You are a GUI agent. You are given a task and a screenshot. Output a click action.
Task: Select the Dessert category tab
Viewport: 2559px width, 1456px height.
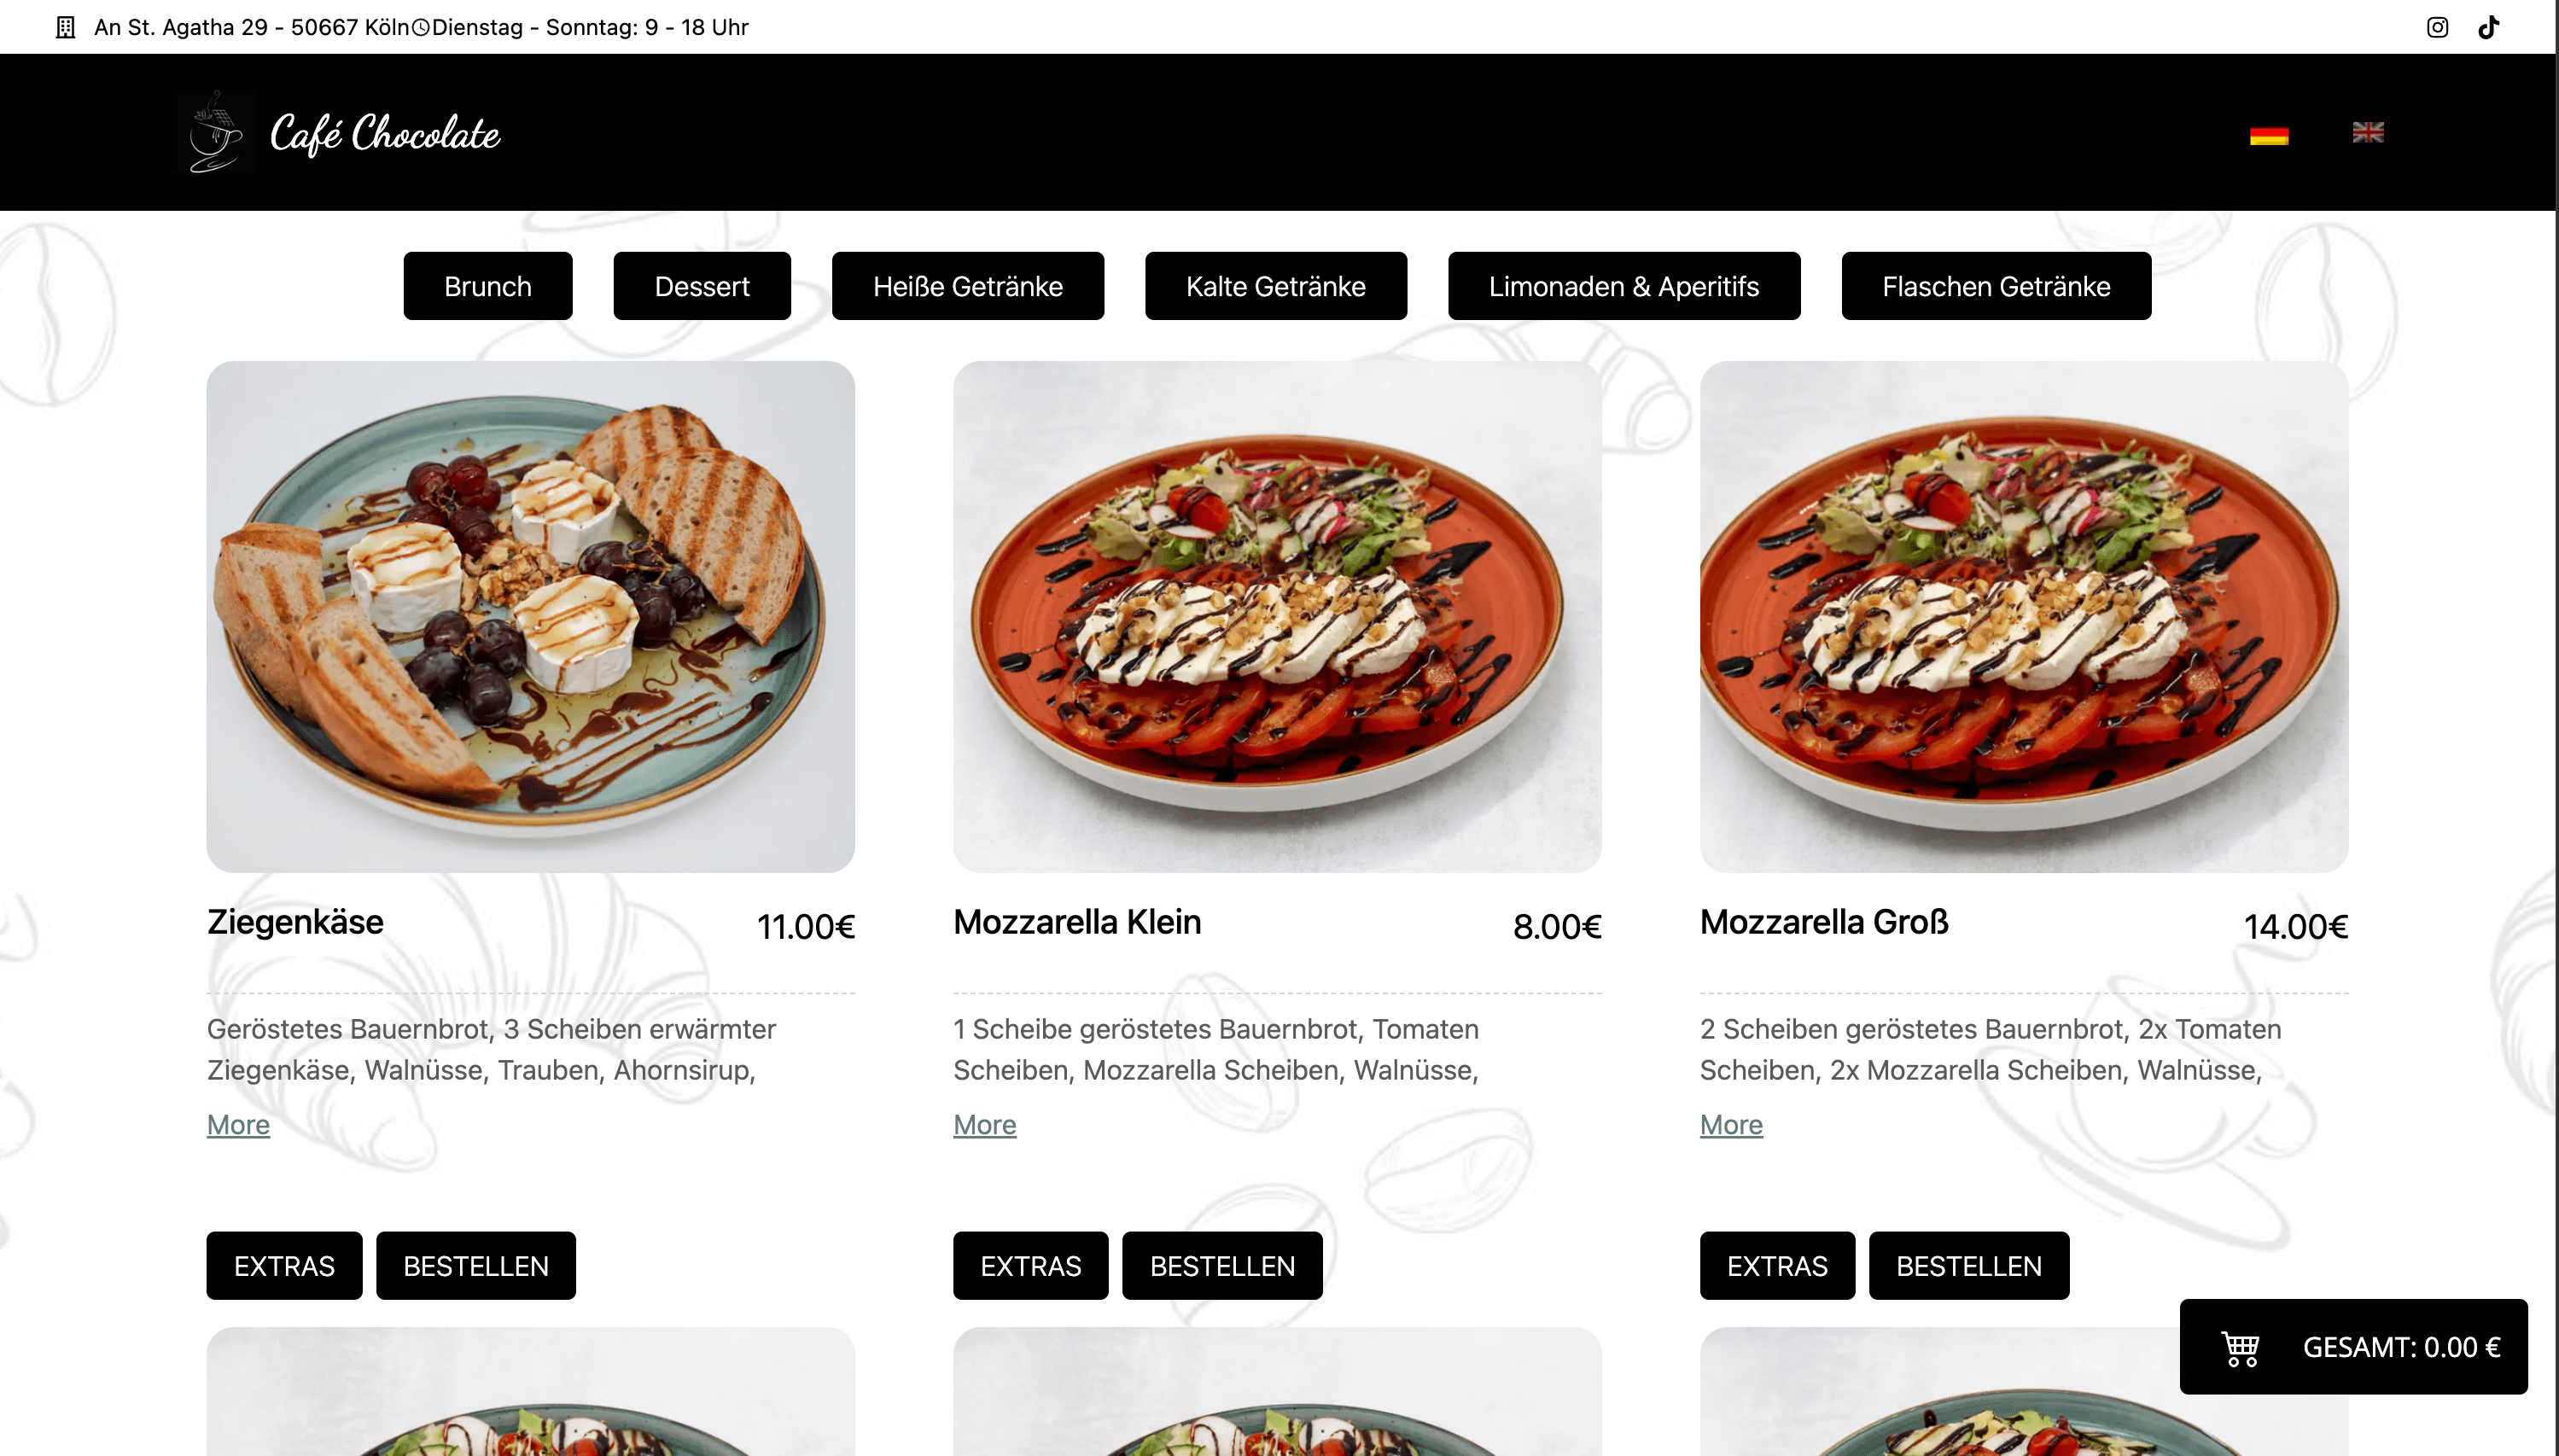(x=702, y=286)
